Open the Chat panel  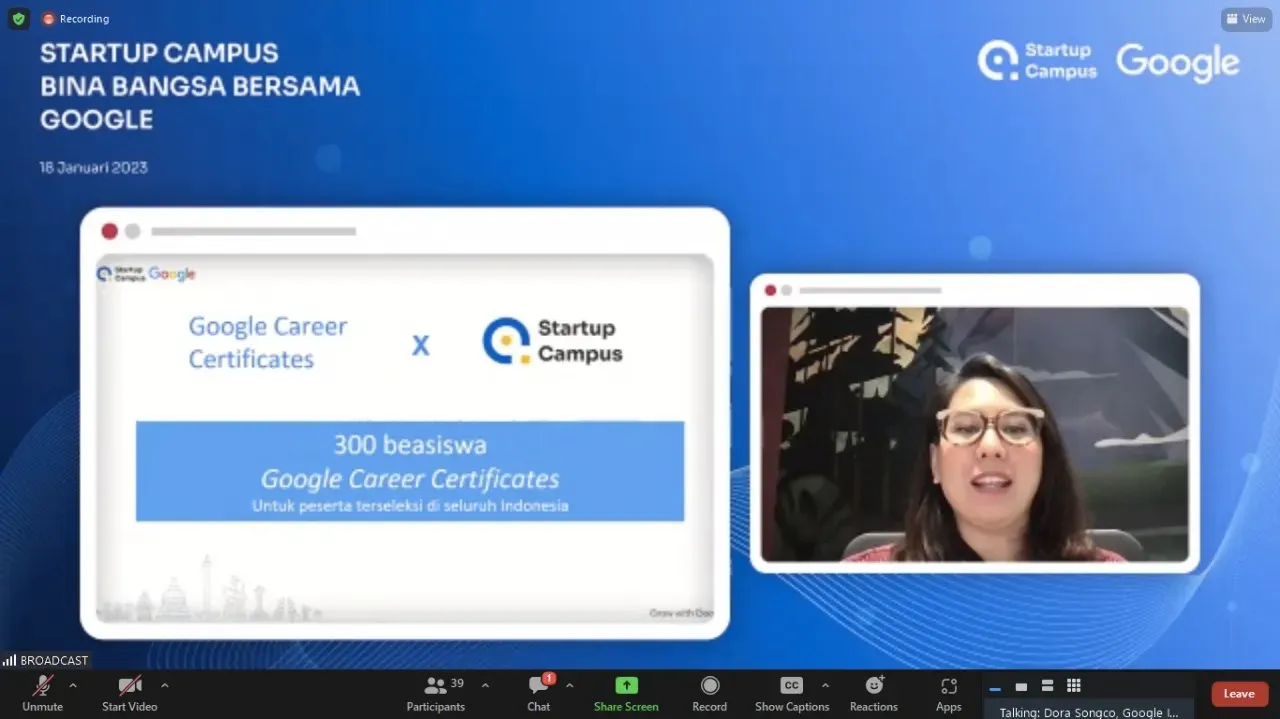539,693
